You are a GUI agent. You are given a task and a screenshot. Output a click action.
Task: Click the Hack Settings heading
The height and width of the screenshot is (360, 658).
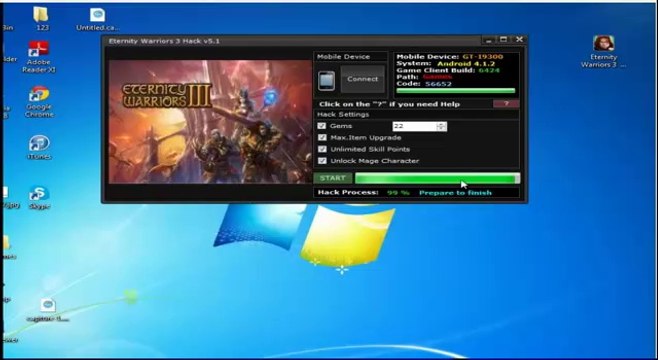[343, 115]
